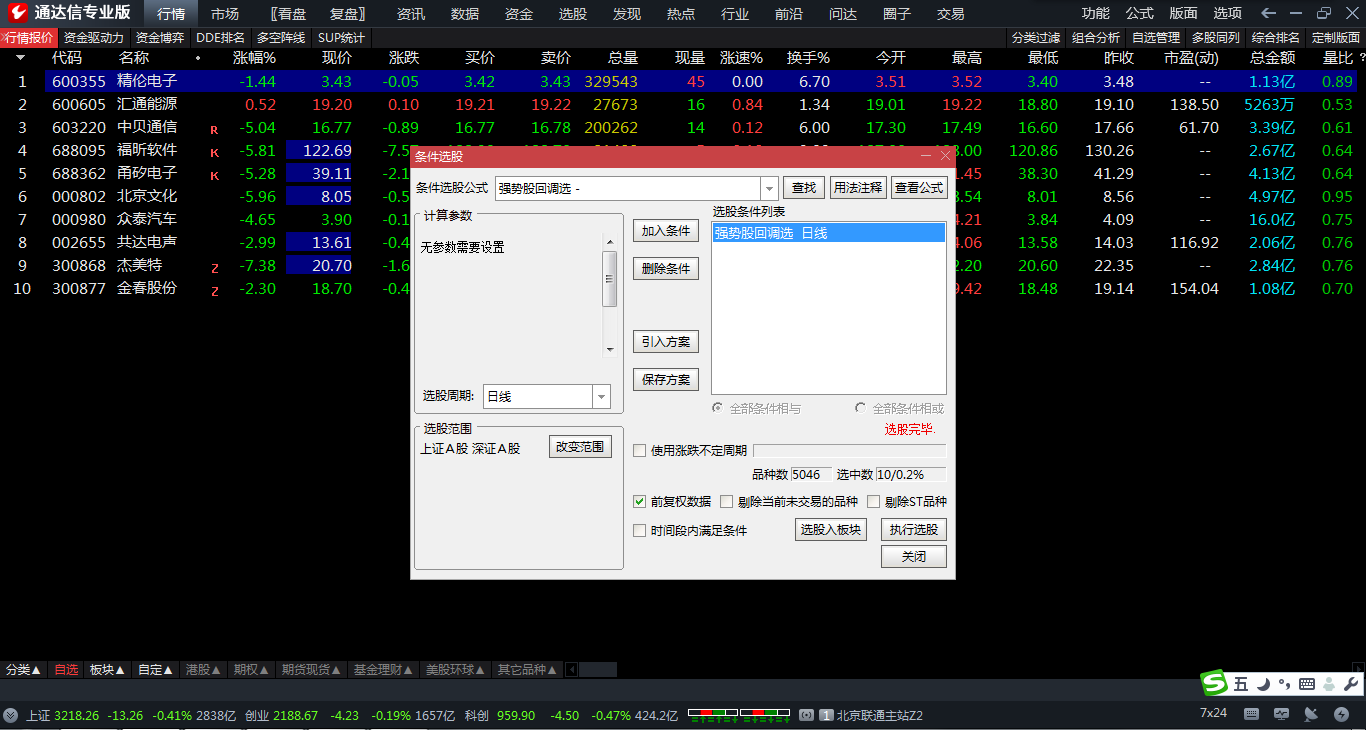Click the satellite connection icon near bottom right
The width and height of the screenshot is (1366, 730).
[x=1311, y=714]
